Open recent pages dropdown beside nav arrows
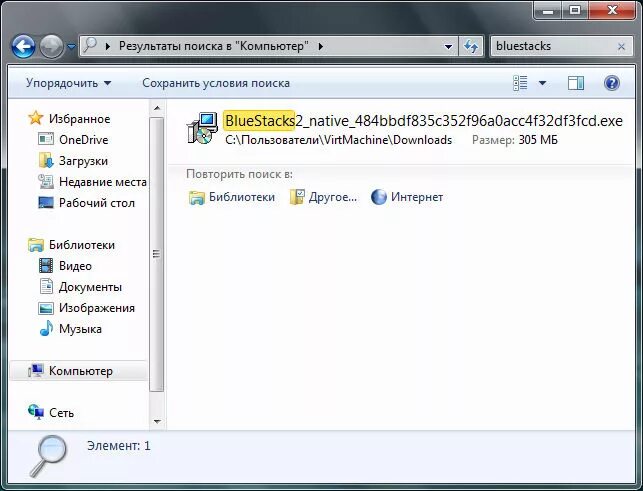Viewport: 643px width, 491px height. click(x=71, y=47)
